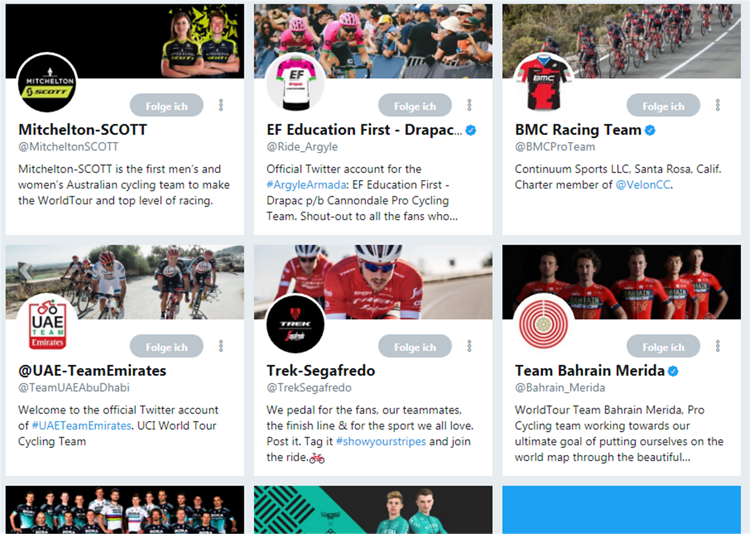This screenshot has height=534, width=750.
Task: Open the #showyourstripes hashtag
Action: [x=381, y=442]
